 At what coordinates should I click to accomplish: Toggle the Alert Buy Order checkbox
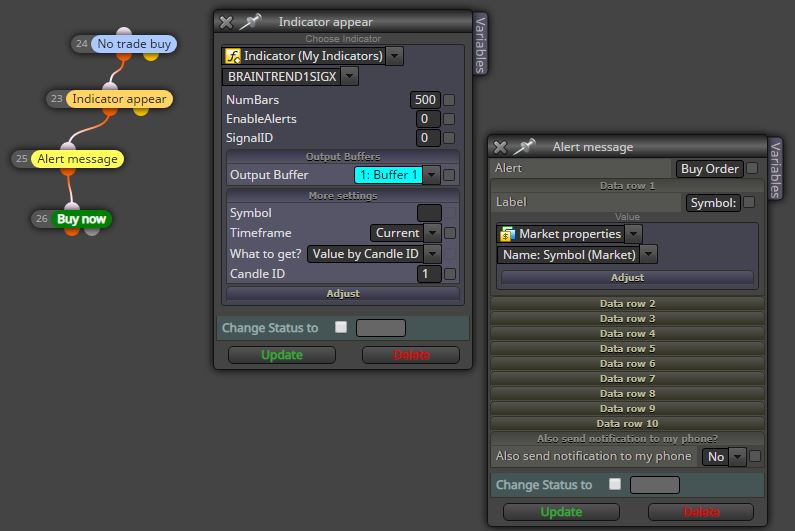tap(752, 168)
